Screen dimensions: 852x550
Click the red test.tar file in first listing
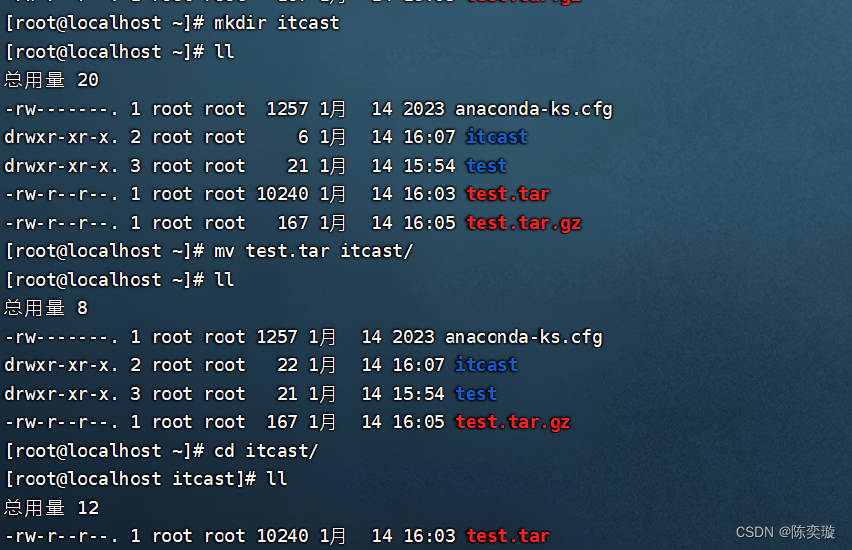tap(508, 193)
